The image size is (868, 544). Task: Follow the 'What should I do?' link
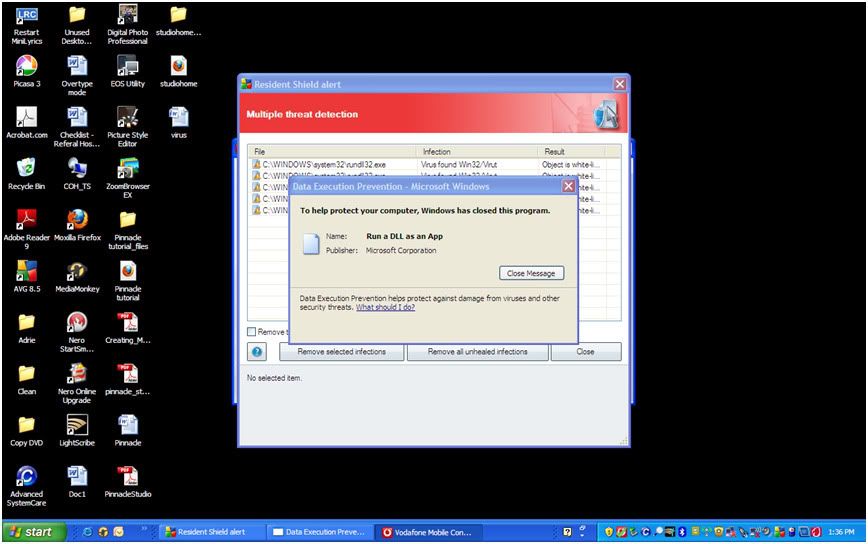pyautogui.click(x=385, y=307)
